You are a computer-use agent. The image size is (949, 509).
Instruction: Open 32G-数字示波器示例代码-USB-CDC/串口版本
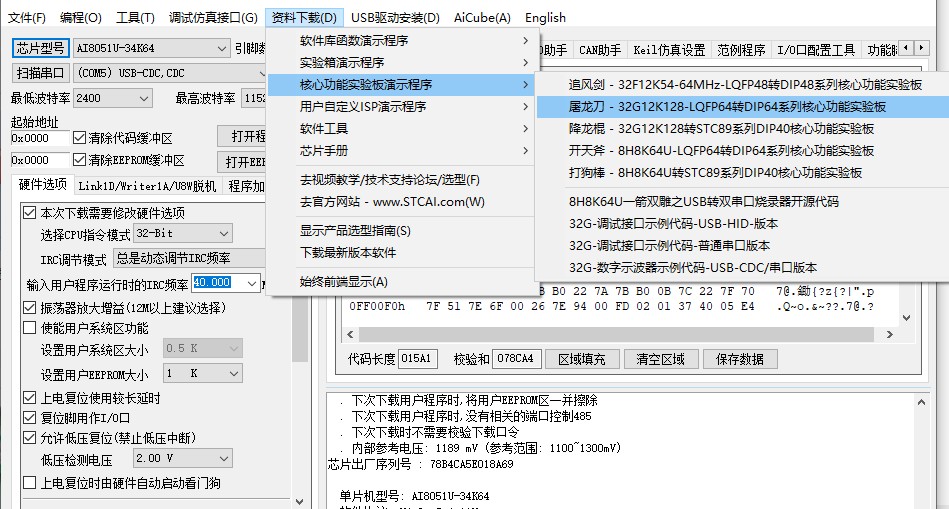(743, 268)
